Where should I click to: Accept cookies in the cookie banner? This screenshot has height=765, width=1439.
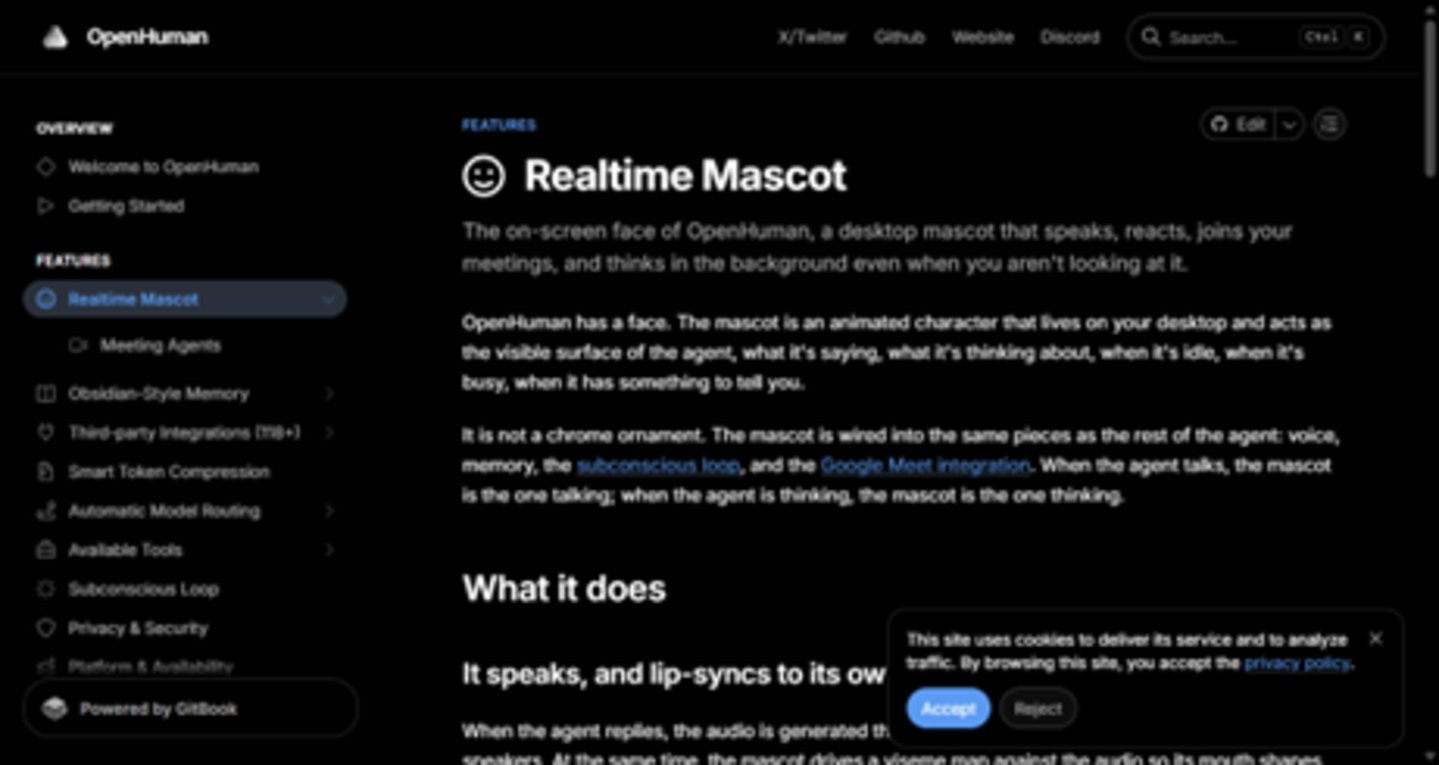948,708
